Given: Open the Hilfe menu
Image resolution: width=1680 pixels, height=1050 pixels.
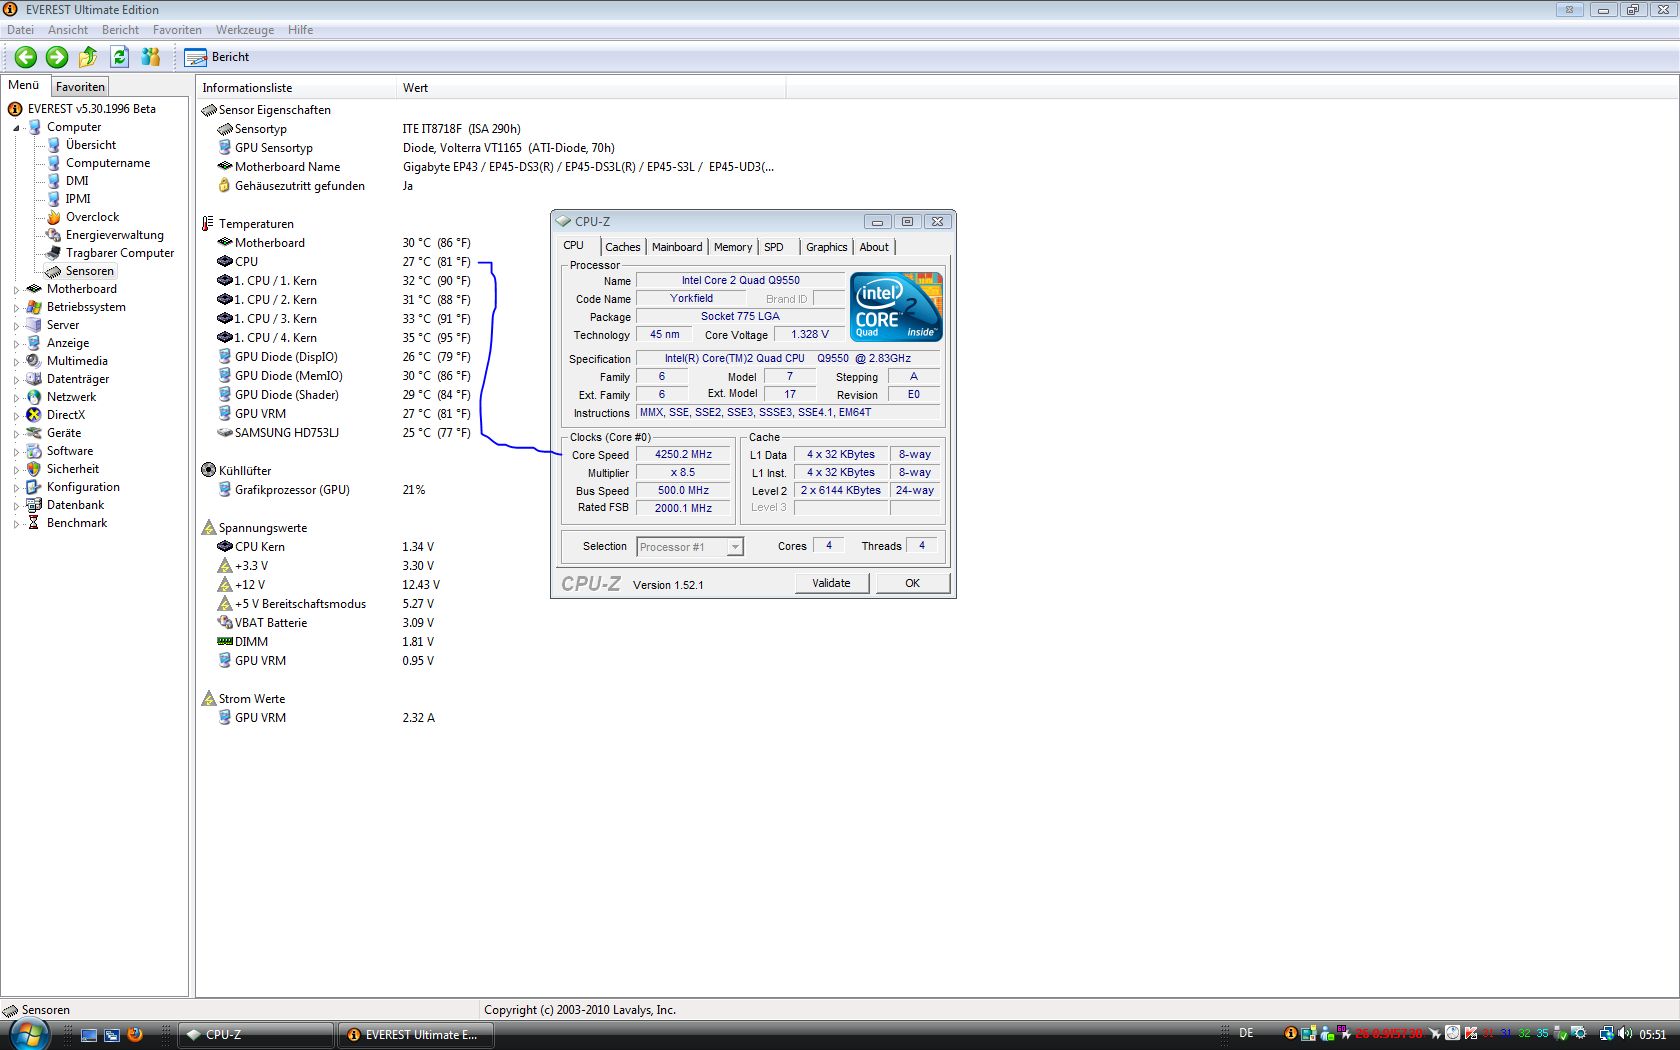Looking at the screenshot, I should [300, 30].
